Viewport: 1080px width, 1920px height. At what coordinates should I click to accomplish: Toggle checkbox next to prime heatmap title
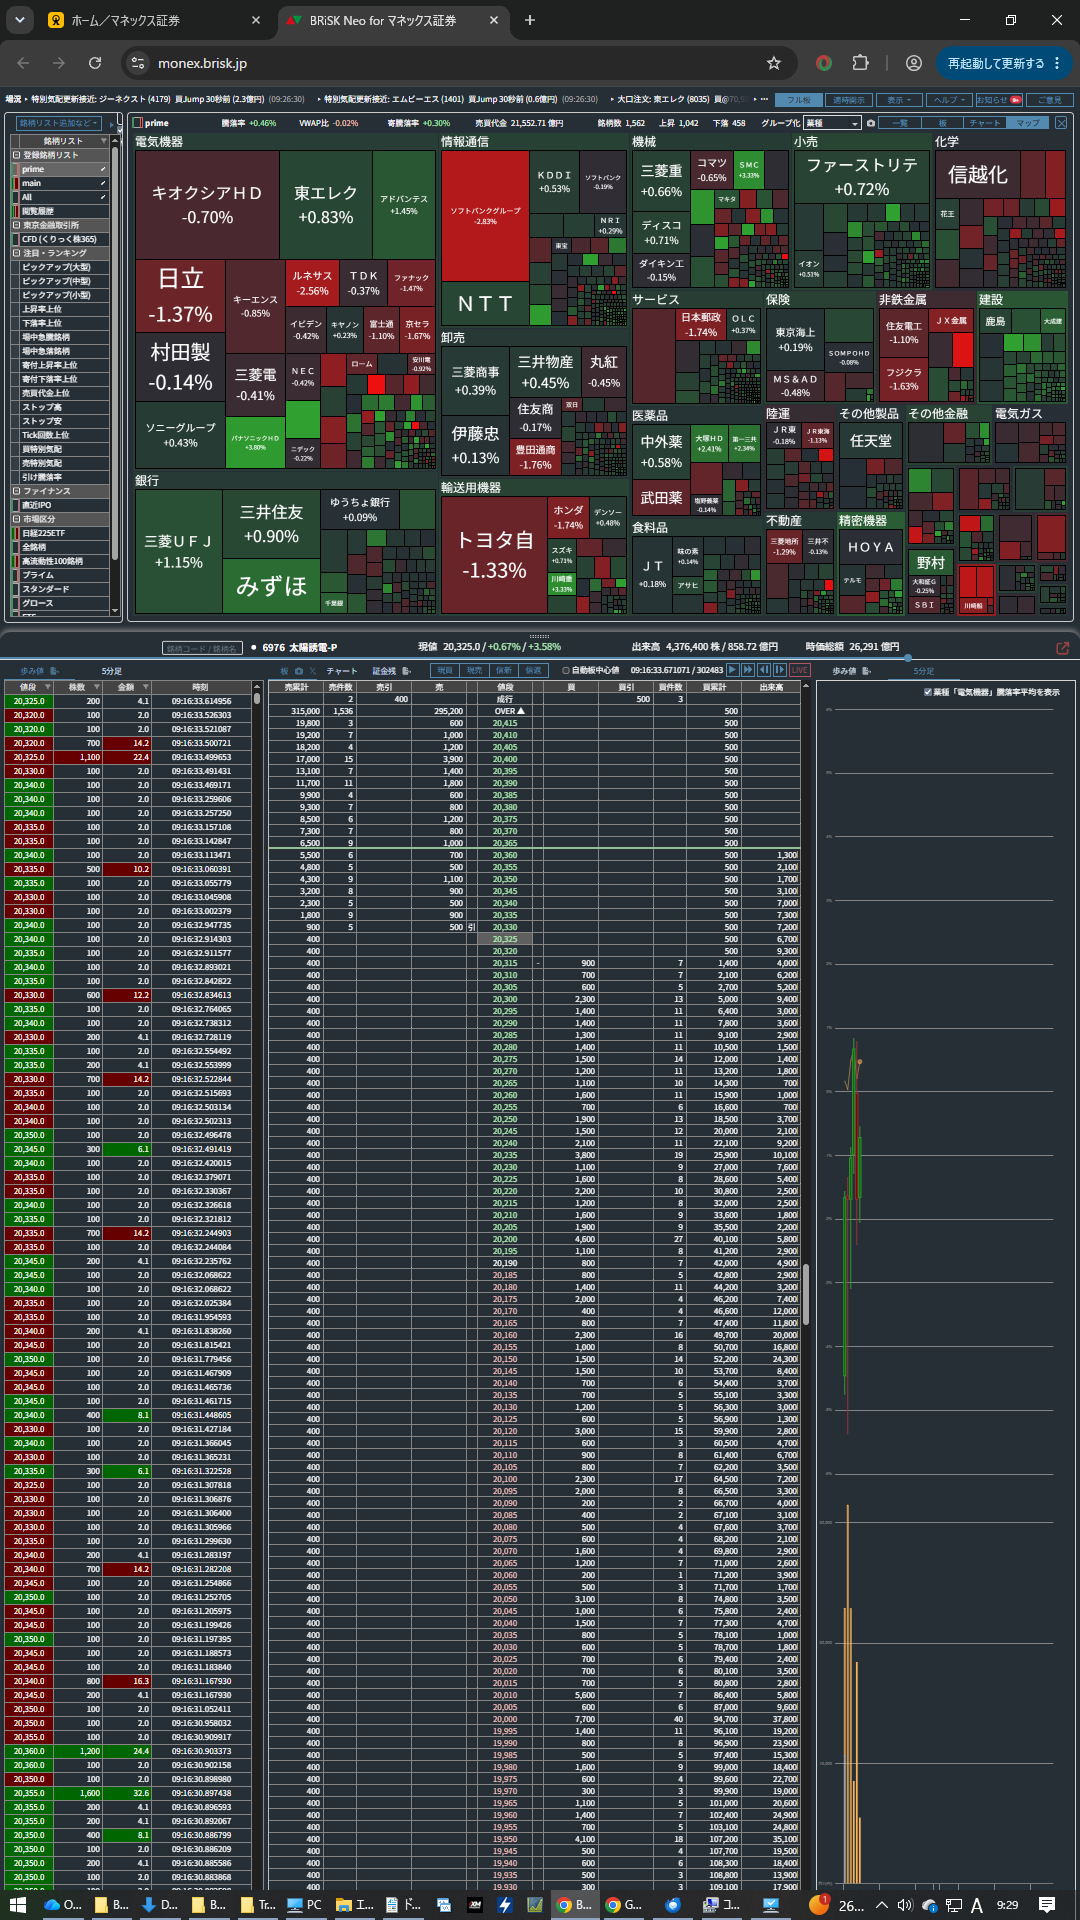[139, 123]
